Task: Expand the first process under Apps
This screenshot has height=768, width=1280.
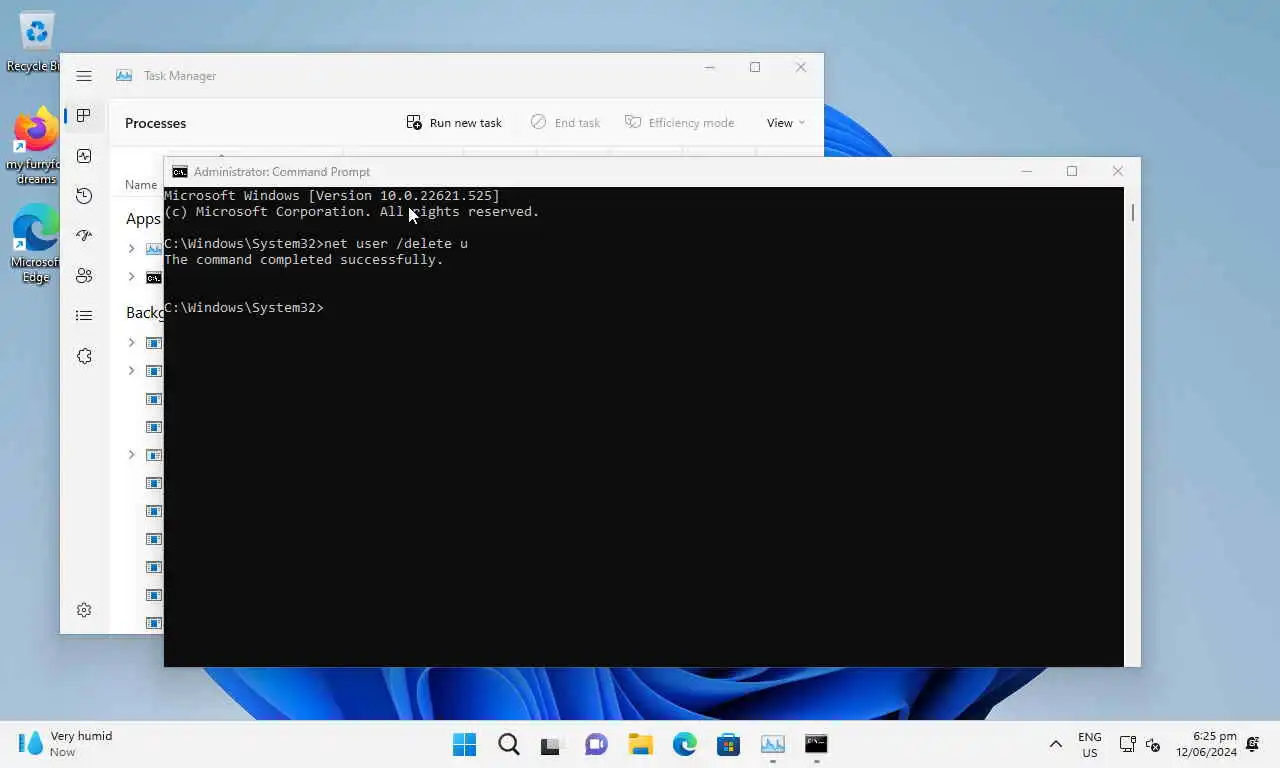Action: (131, 248)
